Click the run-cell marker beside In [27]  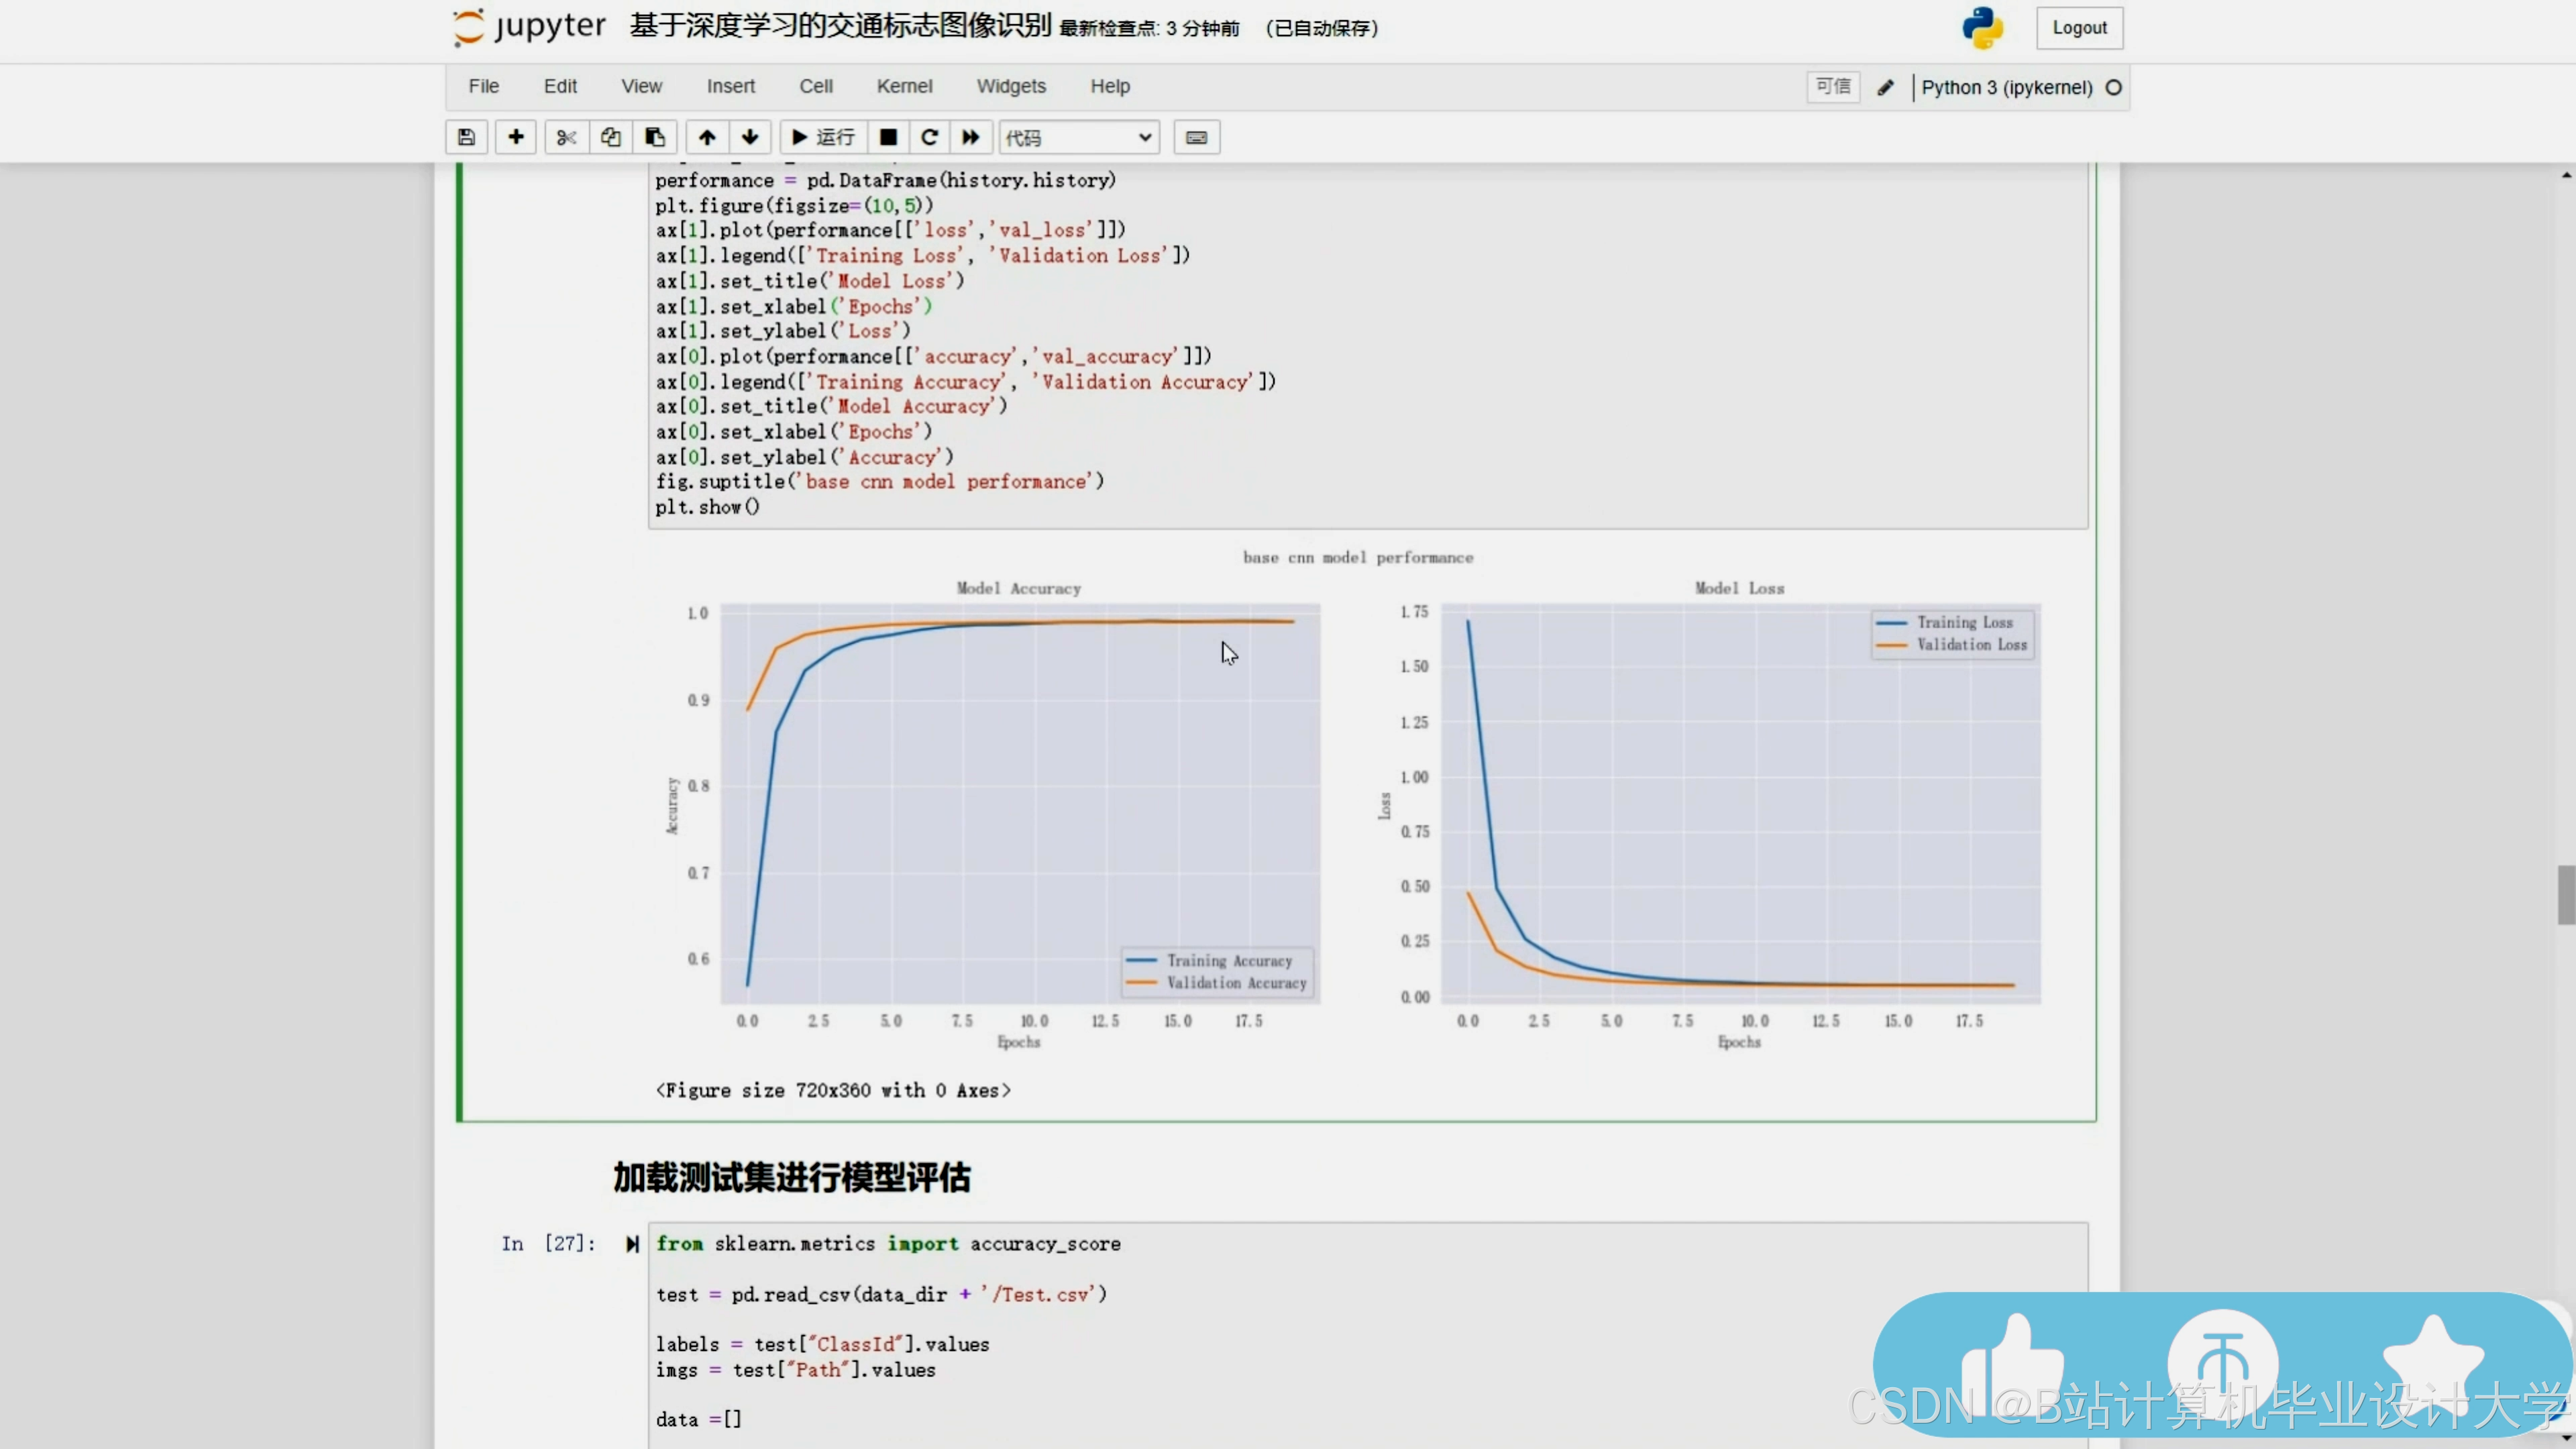tap(632, 1244)
